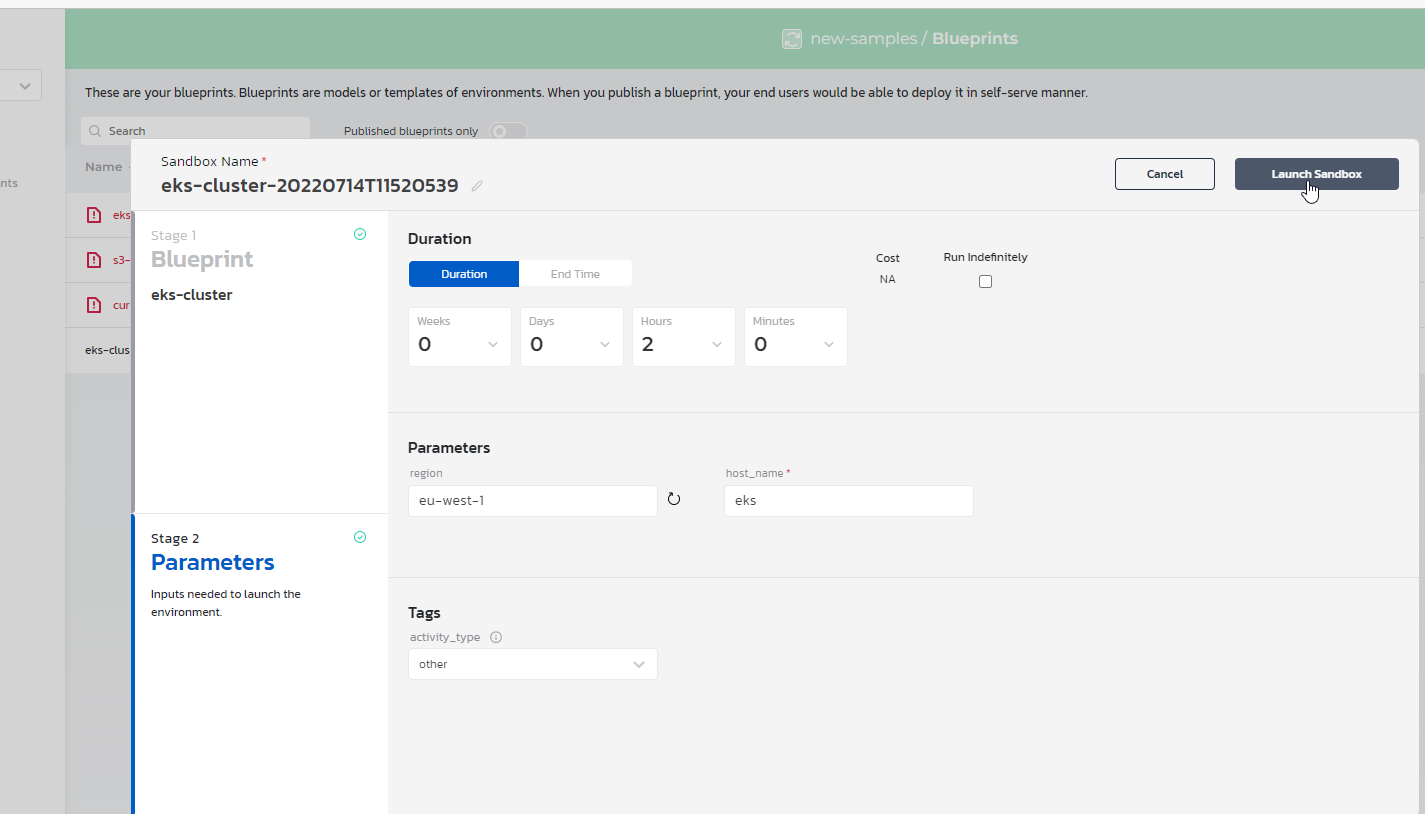Click the magnifier icon in the search bar

(95, 130)
